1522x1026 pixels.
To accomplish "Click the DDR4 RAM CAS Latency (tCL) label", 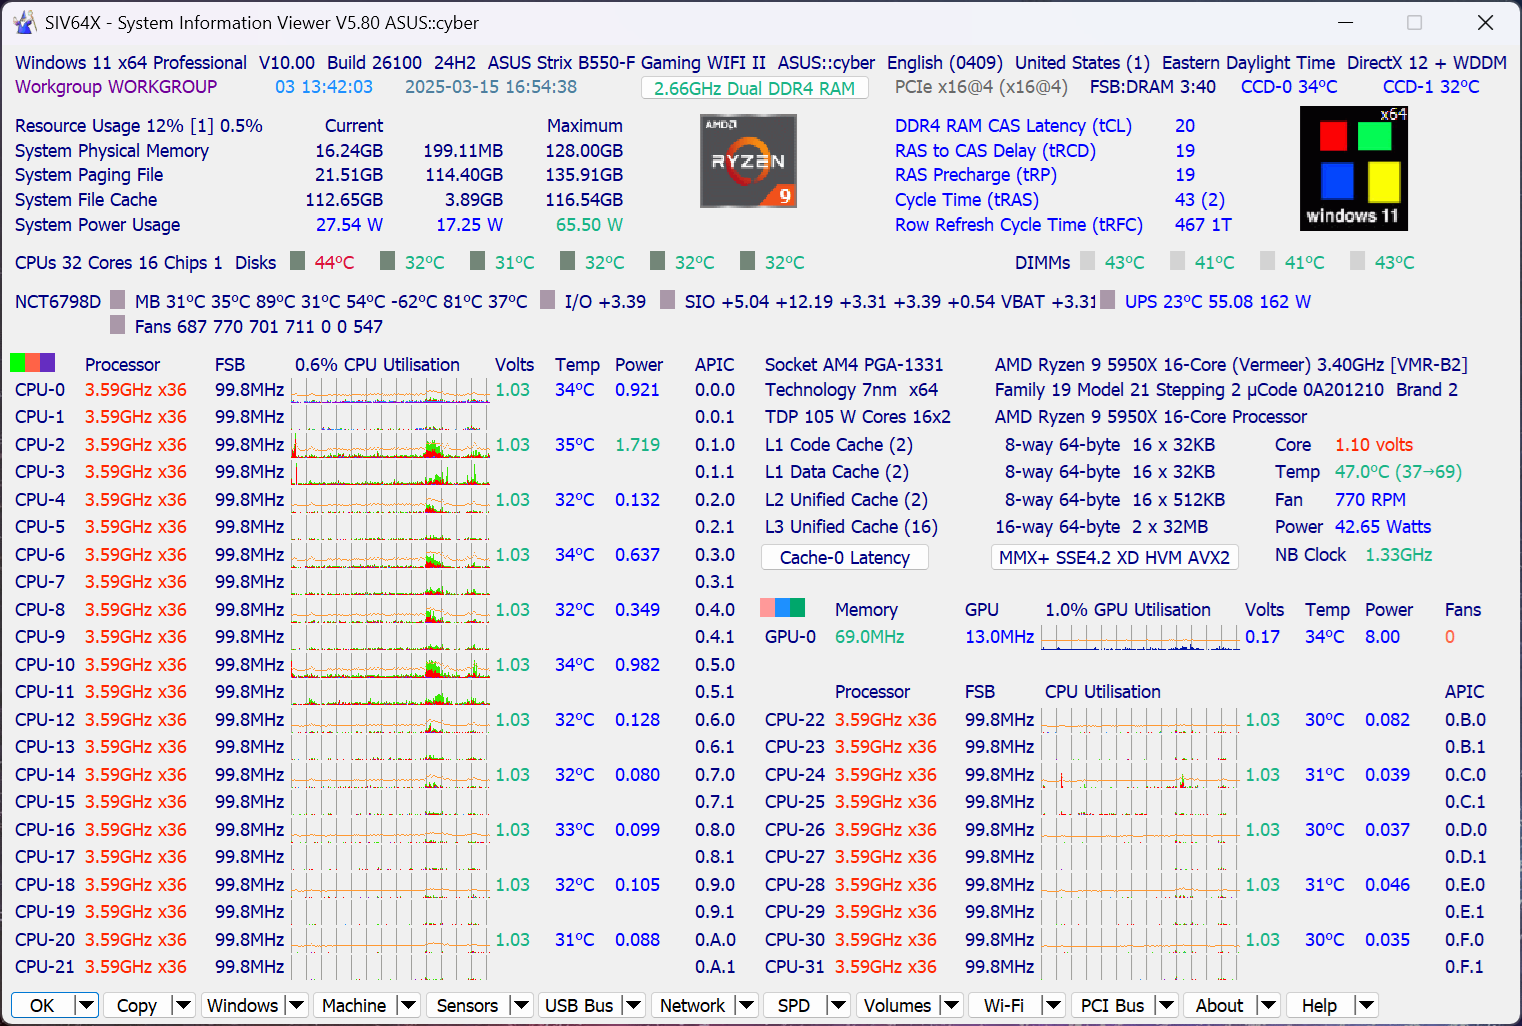I will pyautogui.click(x=1013, y=125).
